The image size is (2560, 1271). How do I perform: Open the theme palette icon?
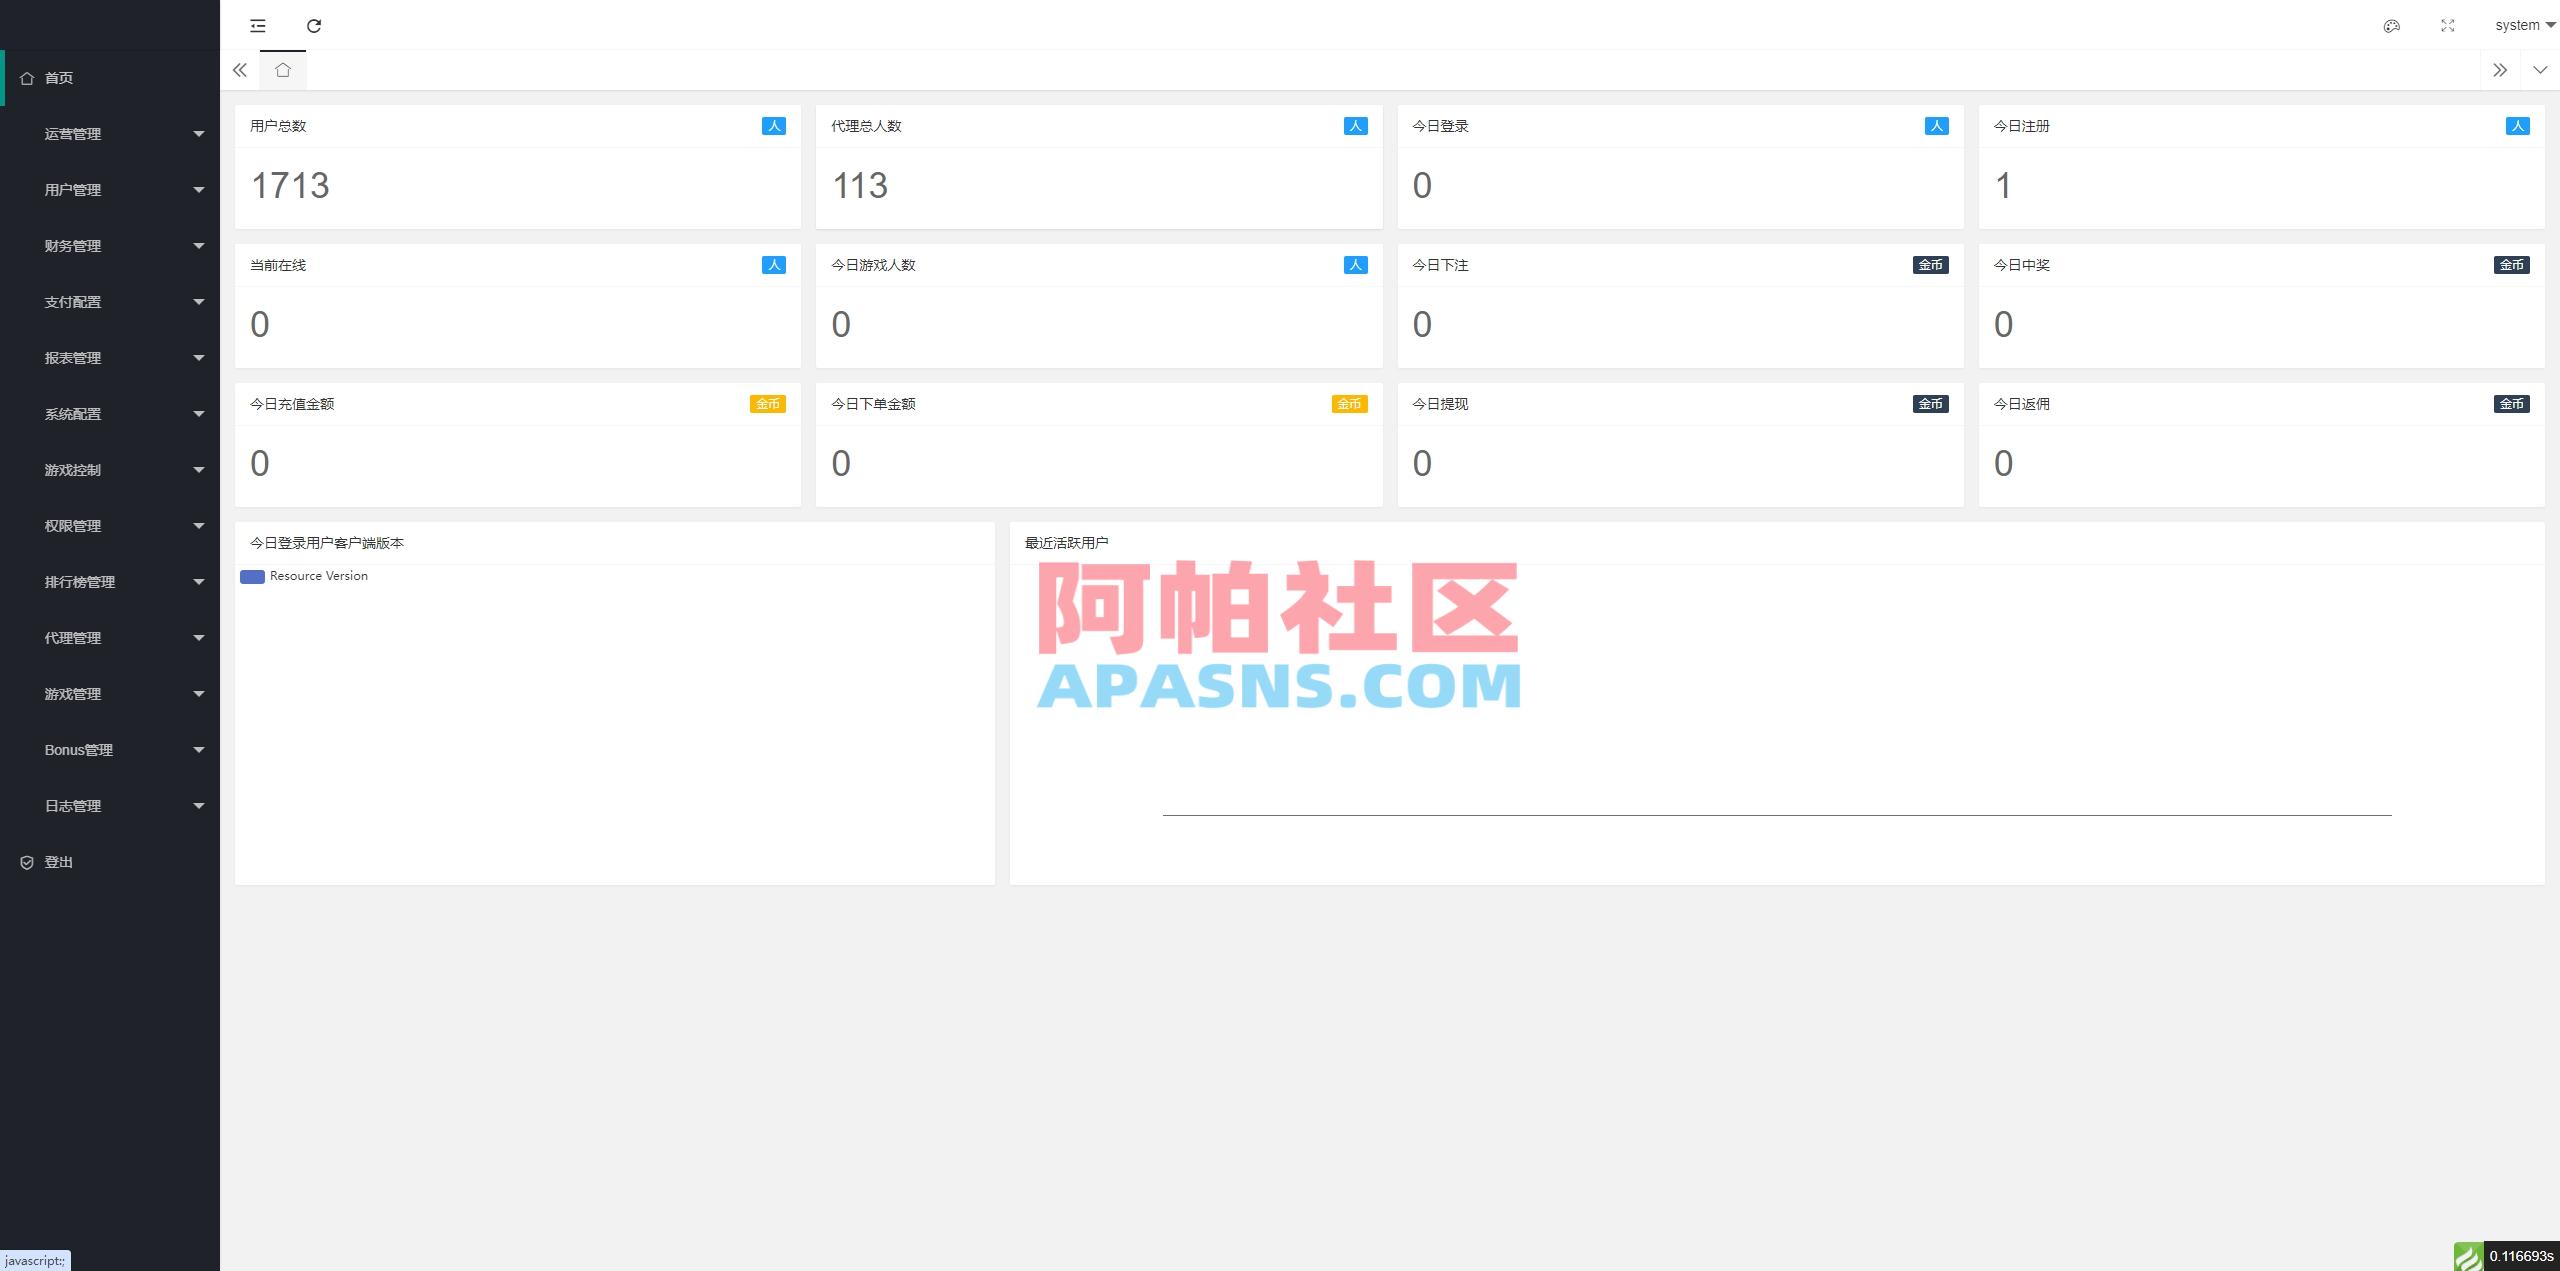click(2392, 25)
